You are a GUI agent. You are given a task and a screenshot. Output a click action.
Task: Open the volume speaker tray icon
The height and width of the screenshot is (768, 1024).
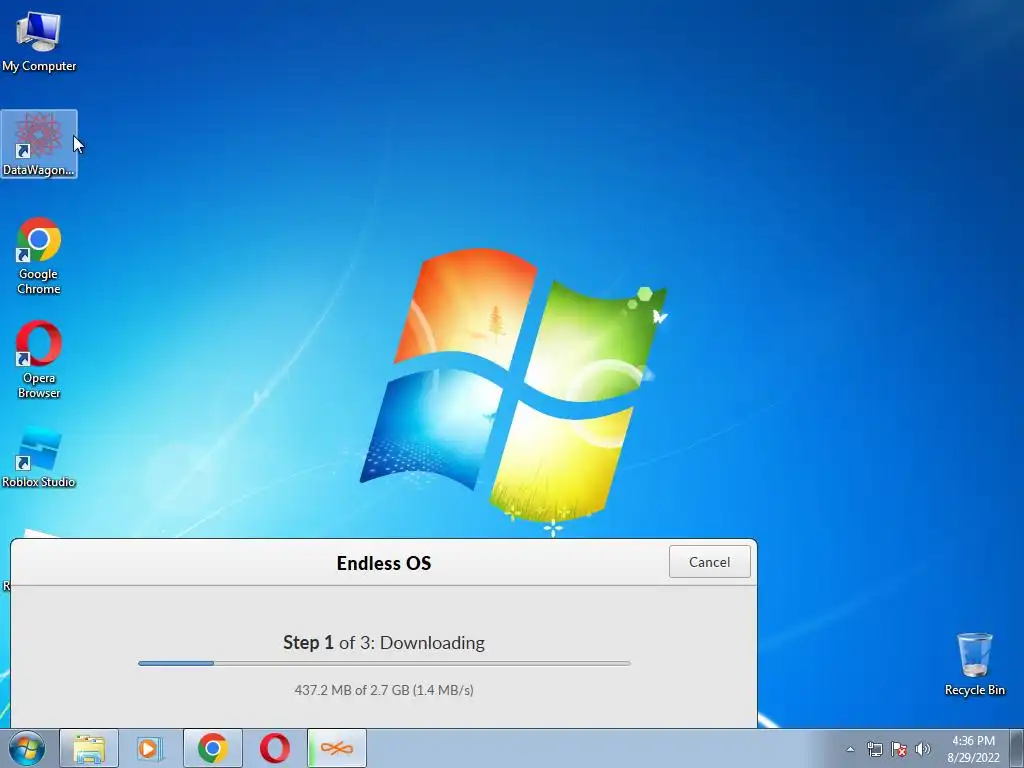point(923,749)
